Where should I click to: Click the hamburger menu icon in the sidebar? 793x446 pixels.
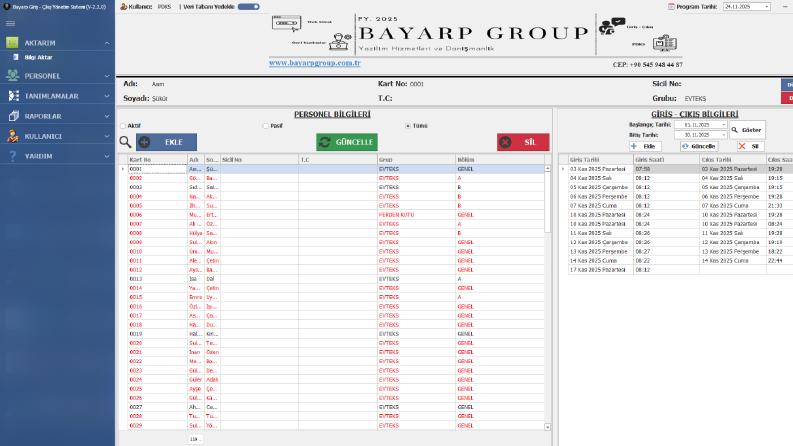pos(10,23)
